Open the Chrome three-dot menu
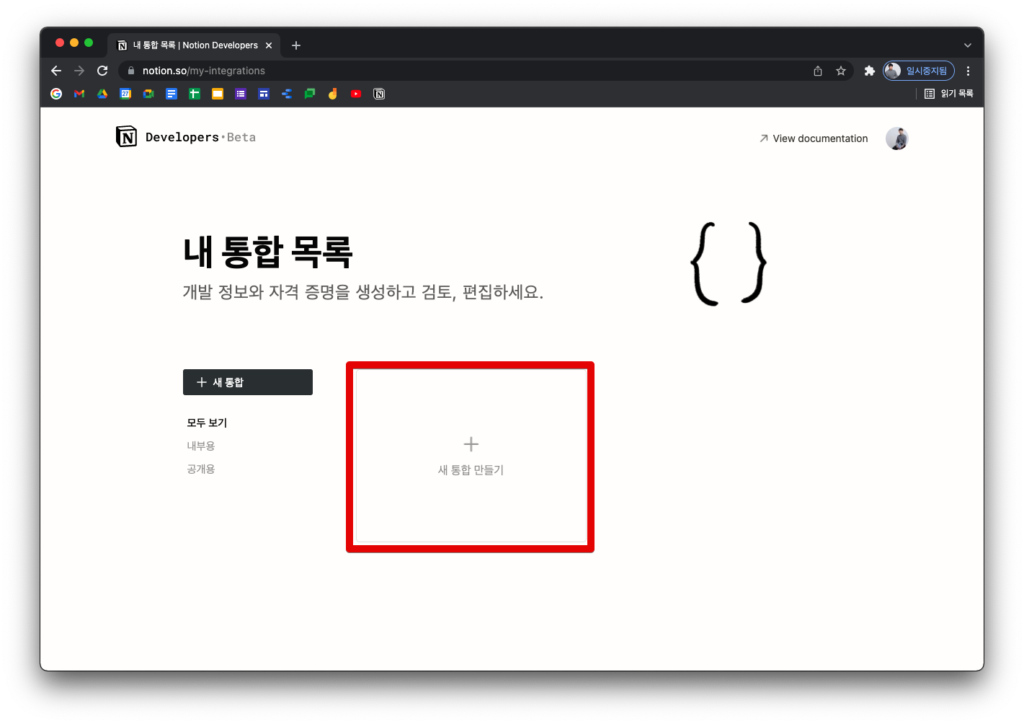This screenshot has width=1024, height=724. click(968, 71)
